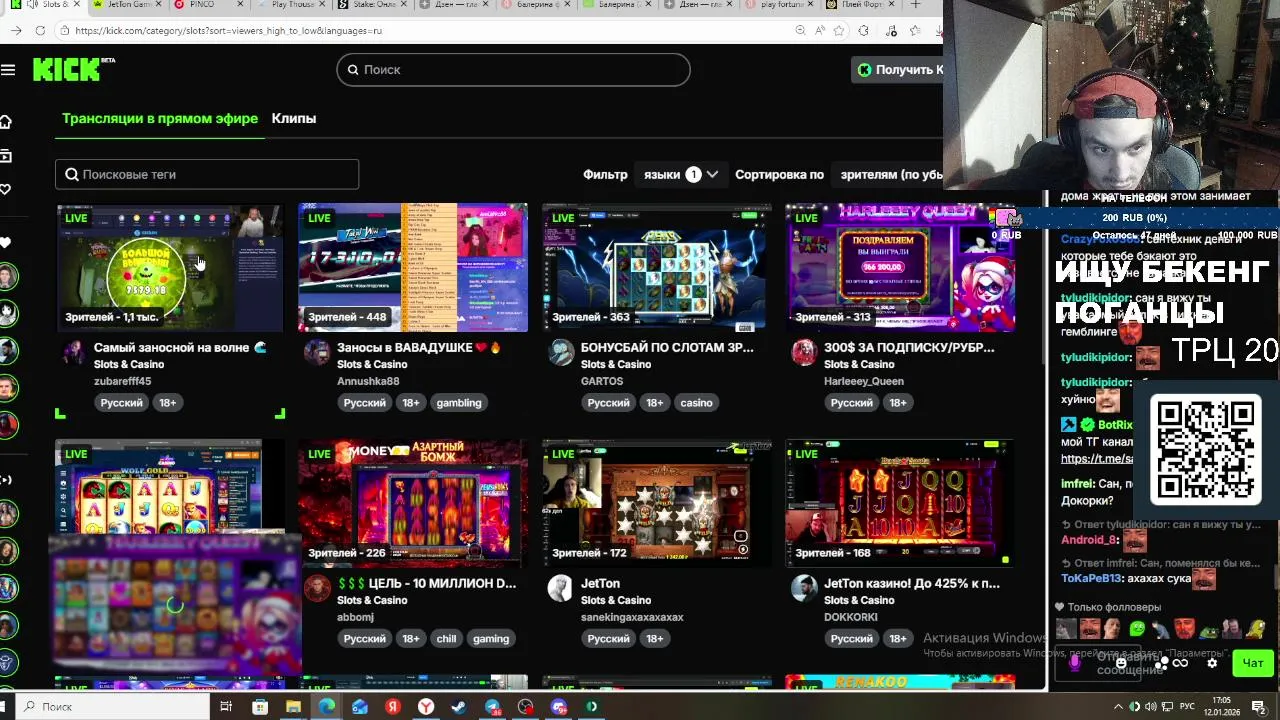Click the infinity icon in chat bar
The width and height of the screenshot is (1280, 720).
coord(1180,662)
